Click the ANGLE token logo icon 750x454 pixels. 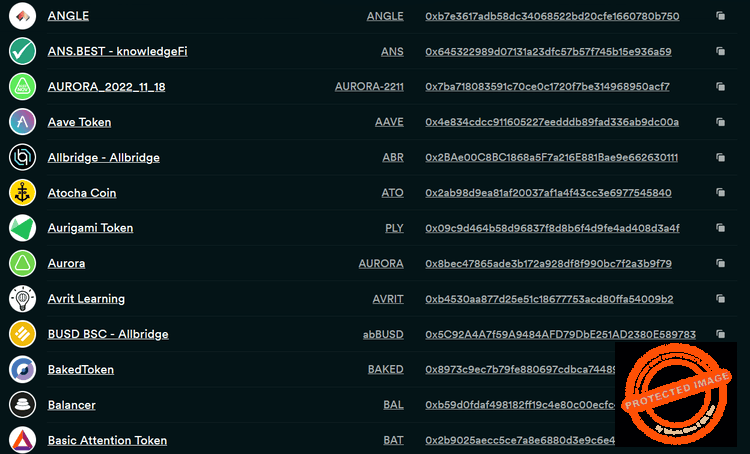tap(22, 16)
